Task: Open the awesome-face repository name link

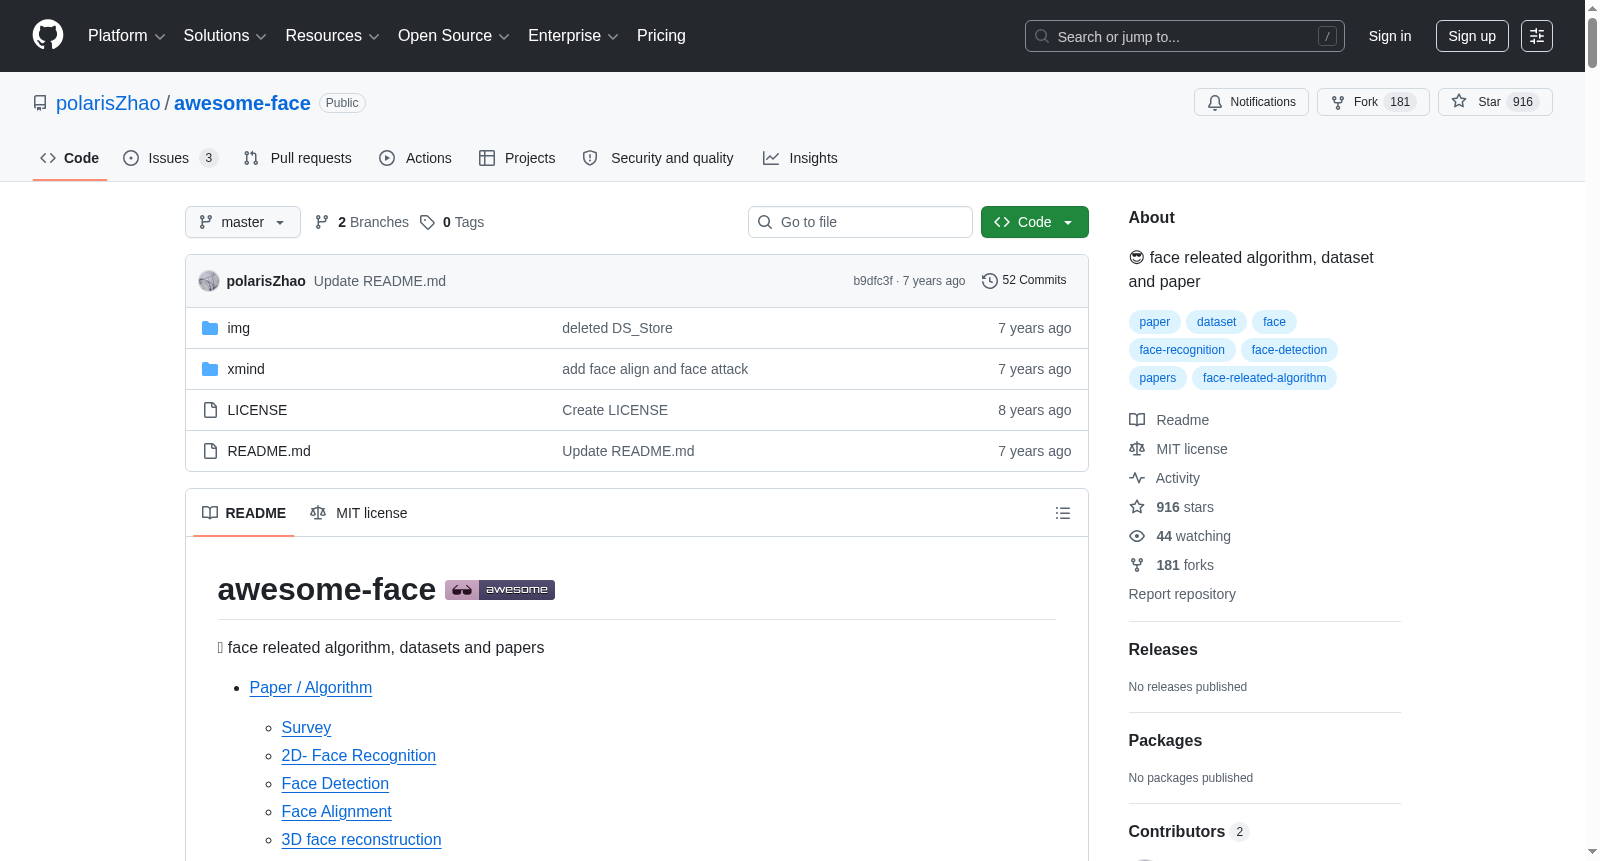Action: [x=242, y=103]
